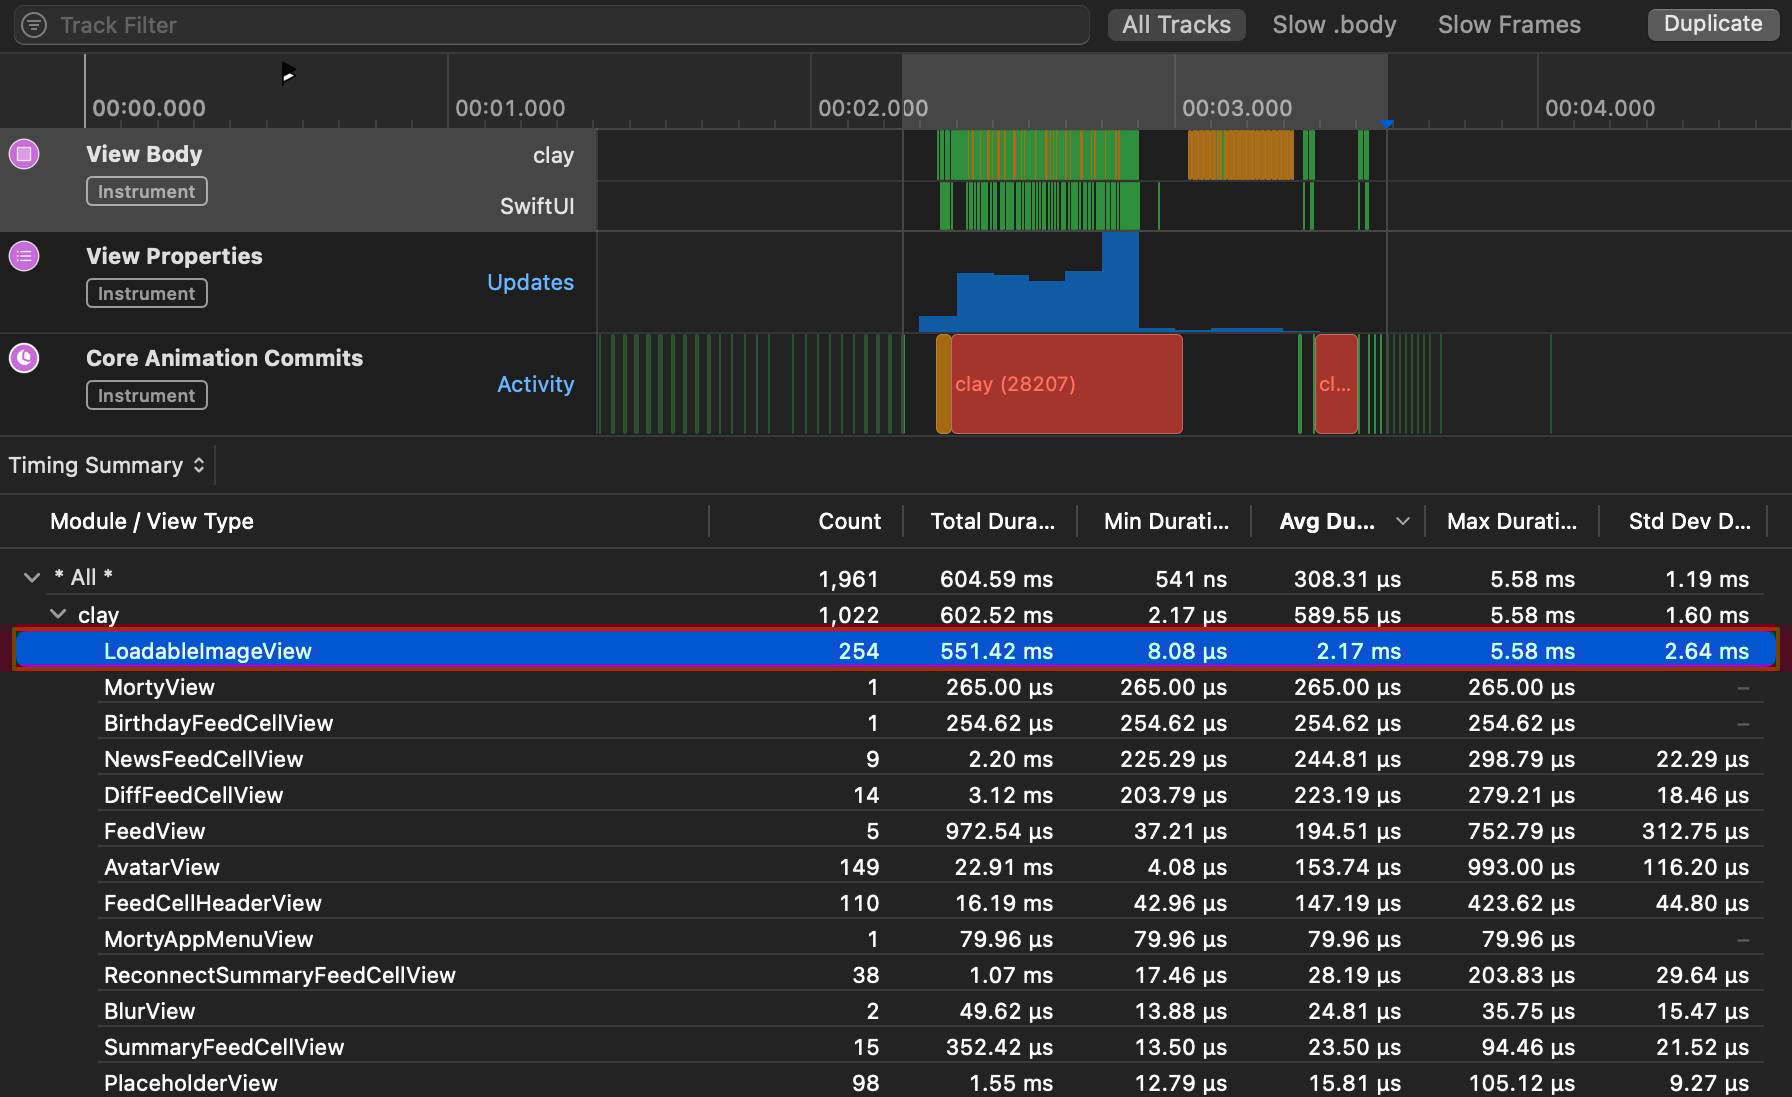Click the flag marker in timeline ruler
This screenshot has height=1097, width=1792.
click(x=288, y=73)
